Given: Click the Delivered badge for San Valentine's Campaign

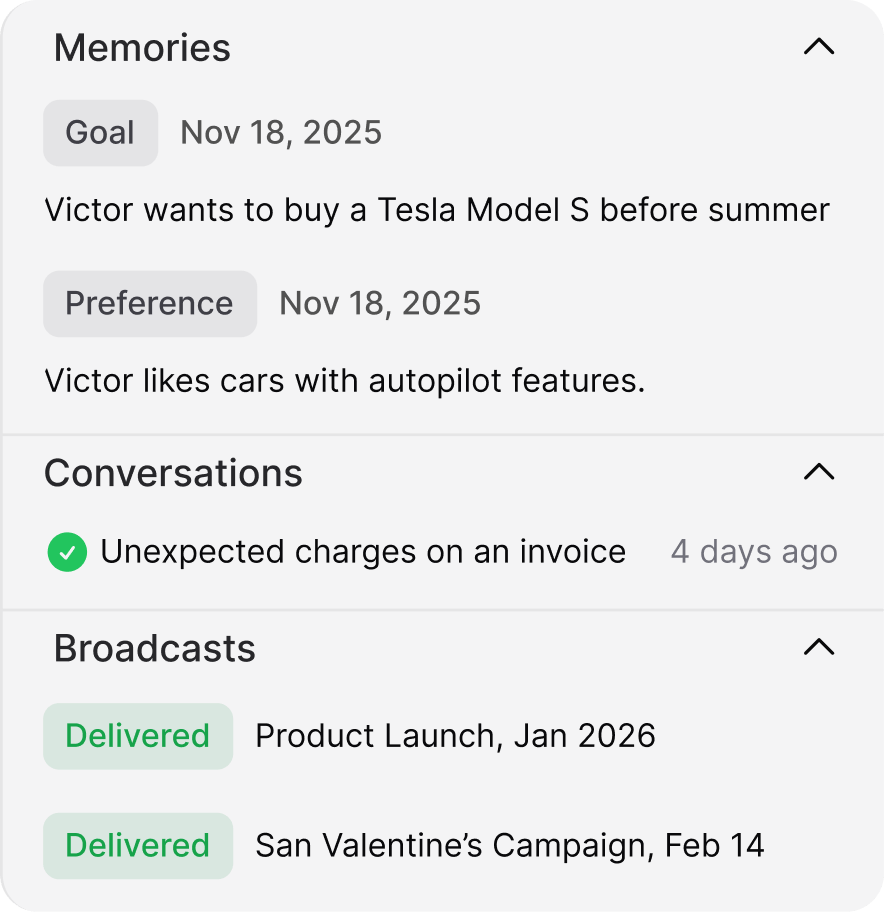Looking at the screenshot, I should 138,846.
